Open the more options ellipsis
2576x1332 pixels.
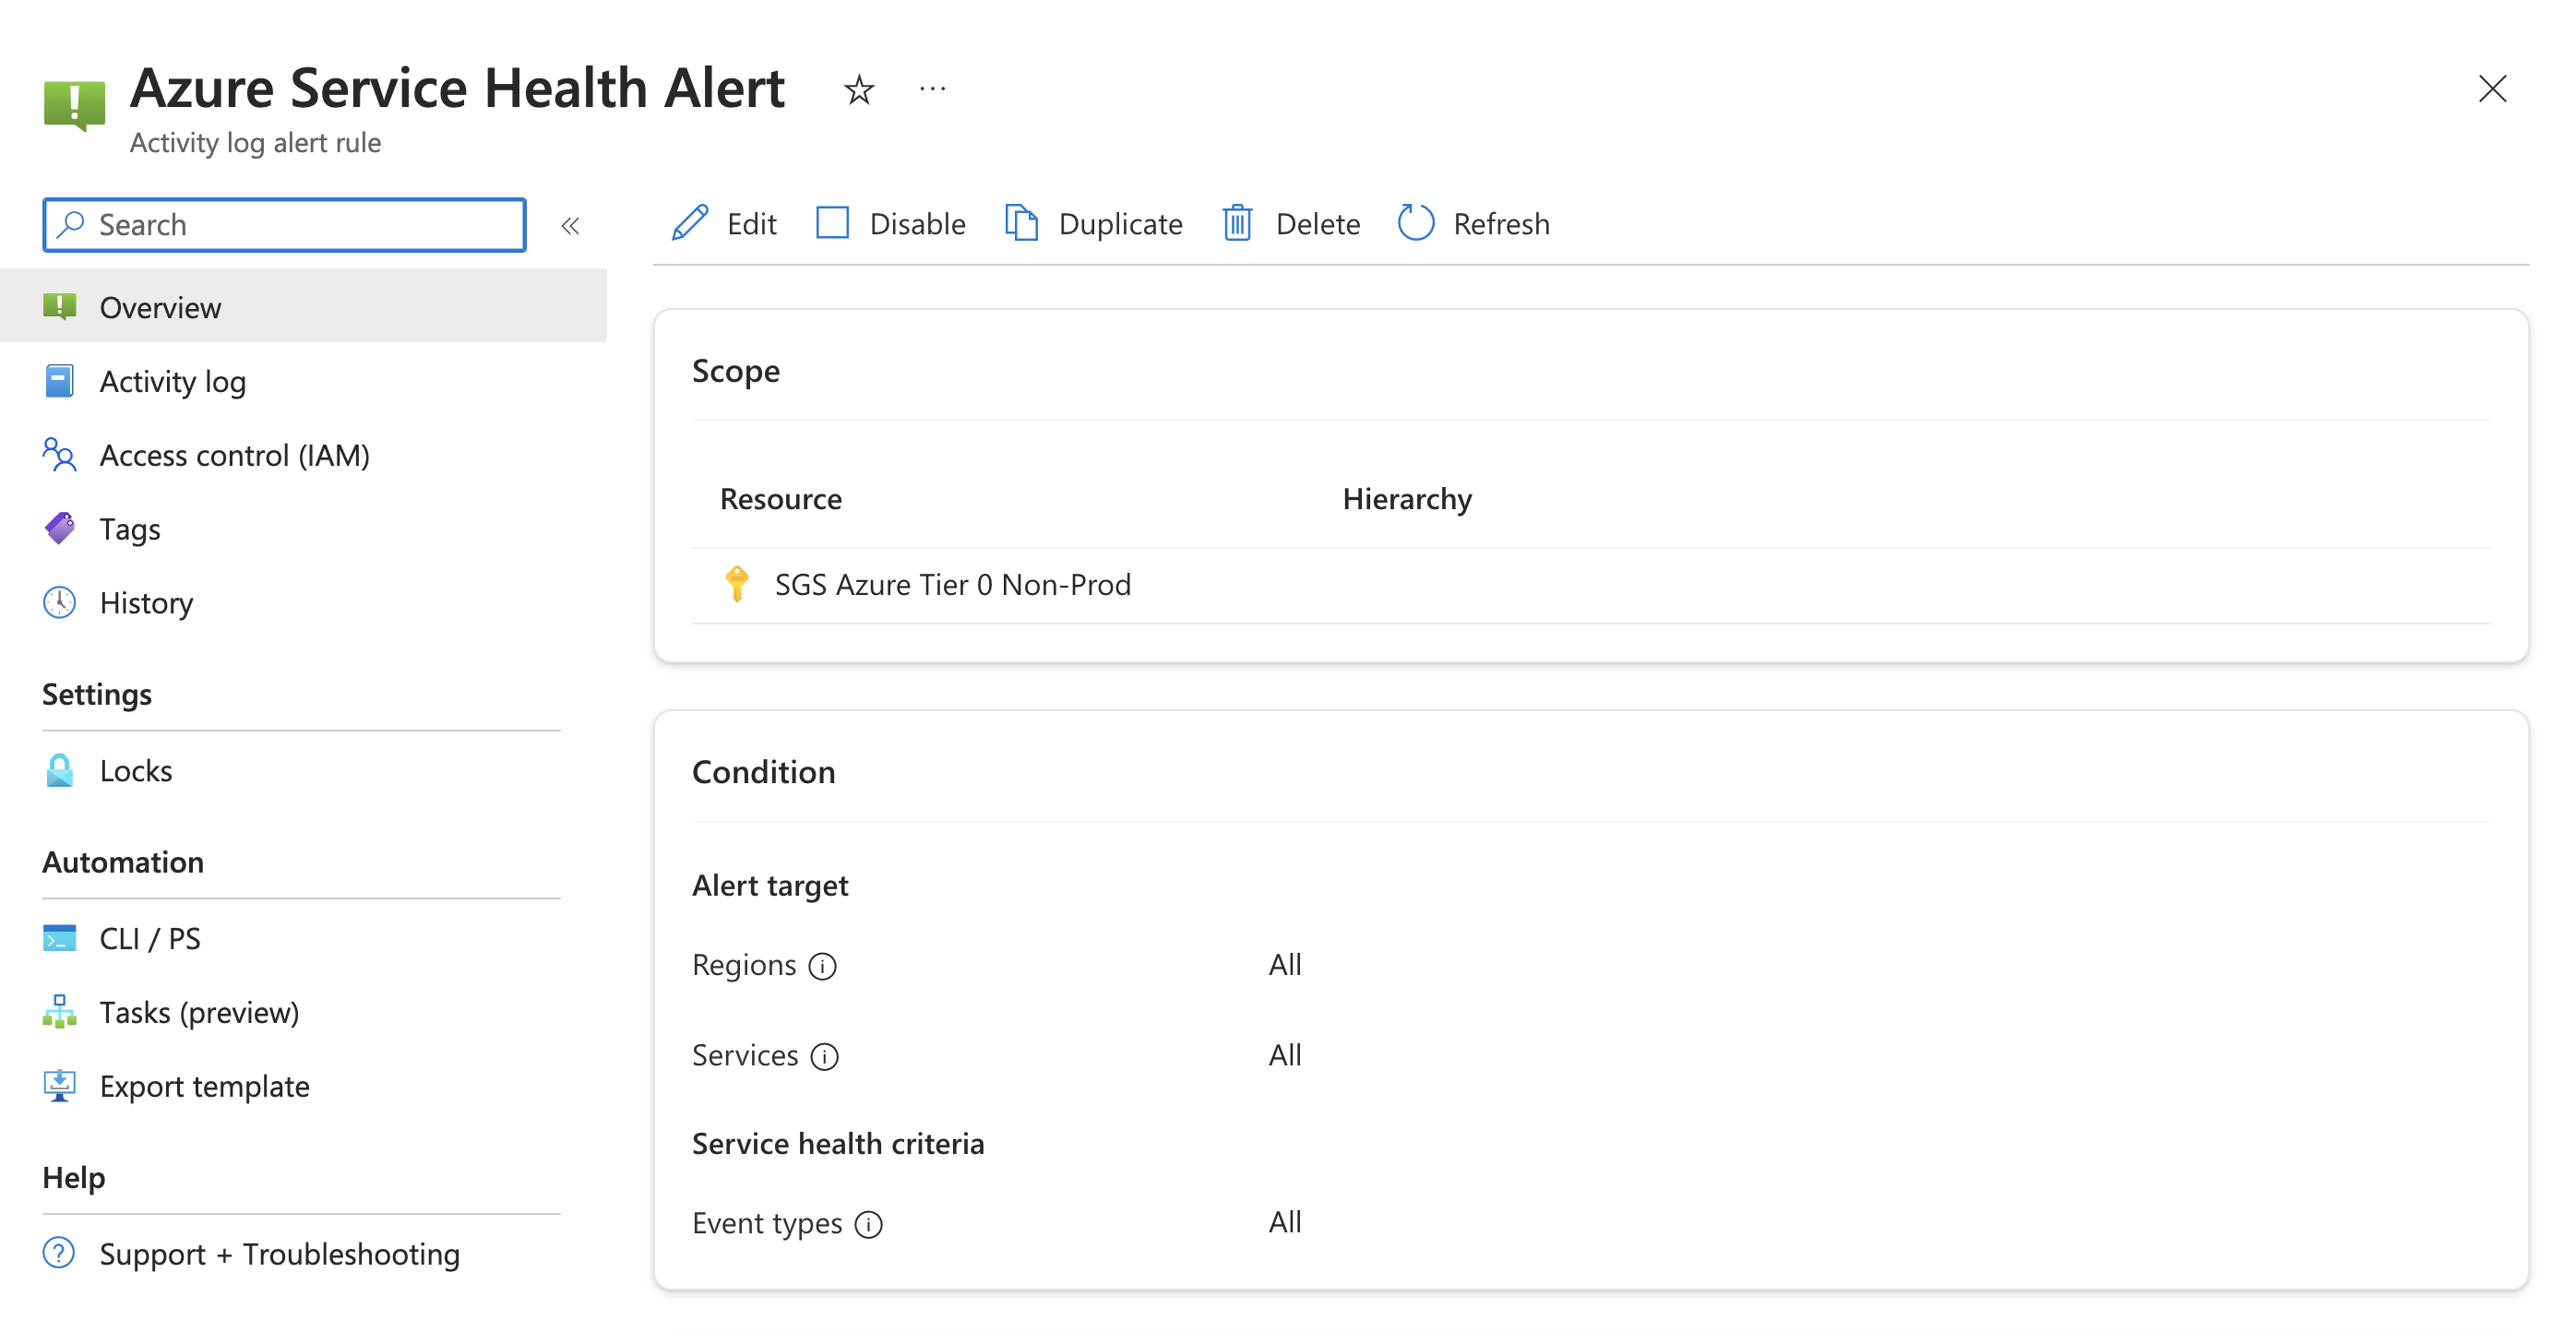(x=932, y=90)
